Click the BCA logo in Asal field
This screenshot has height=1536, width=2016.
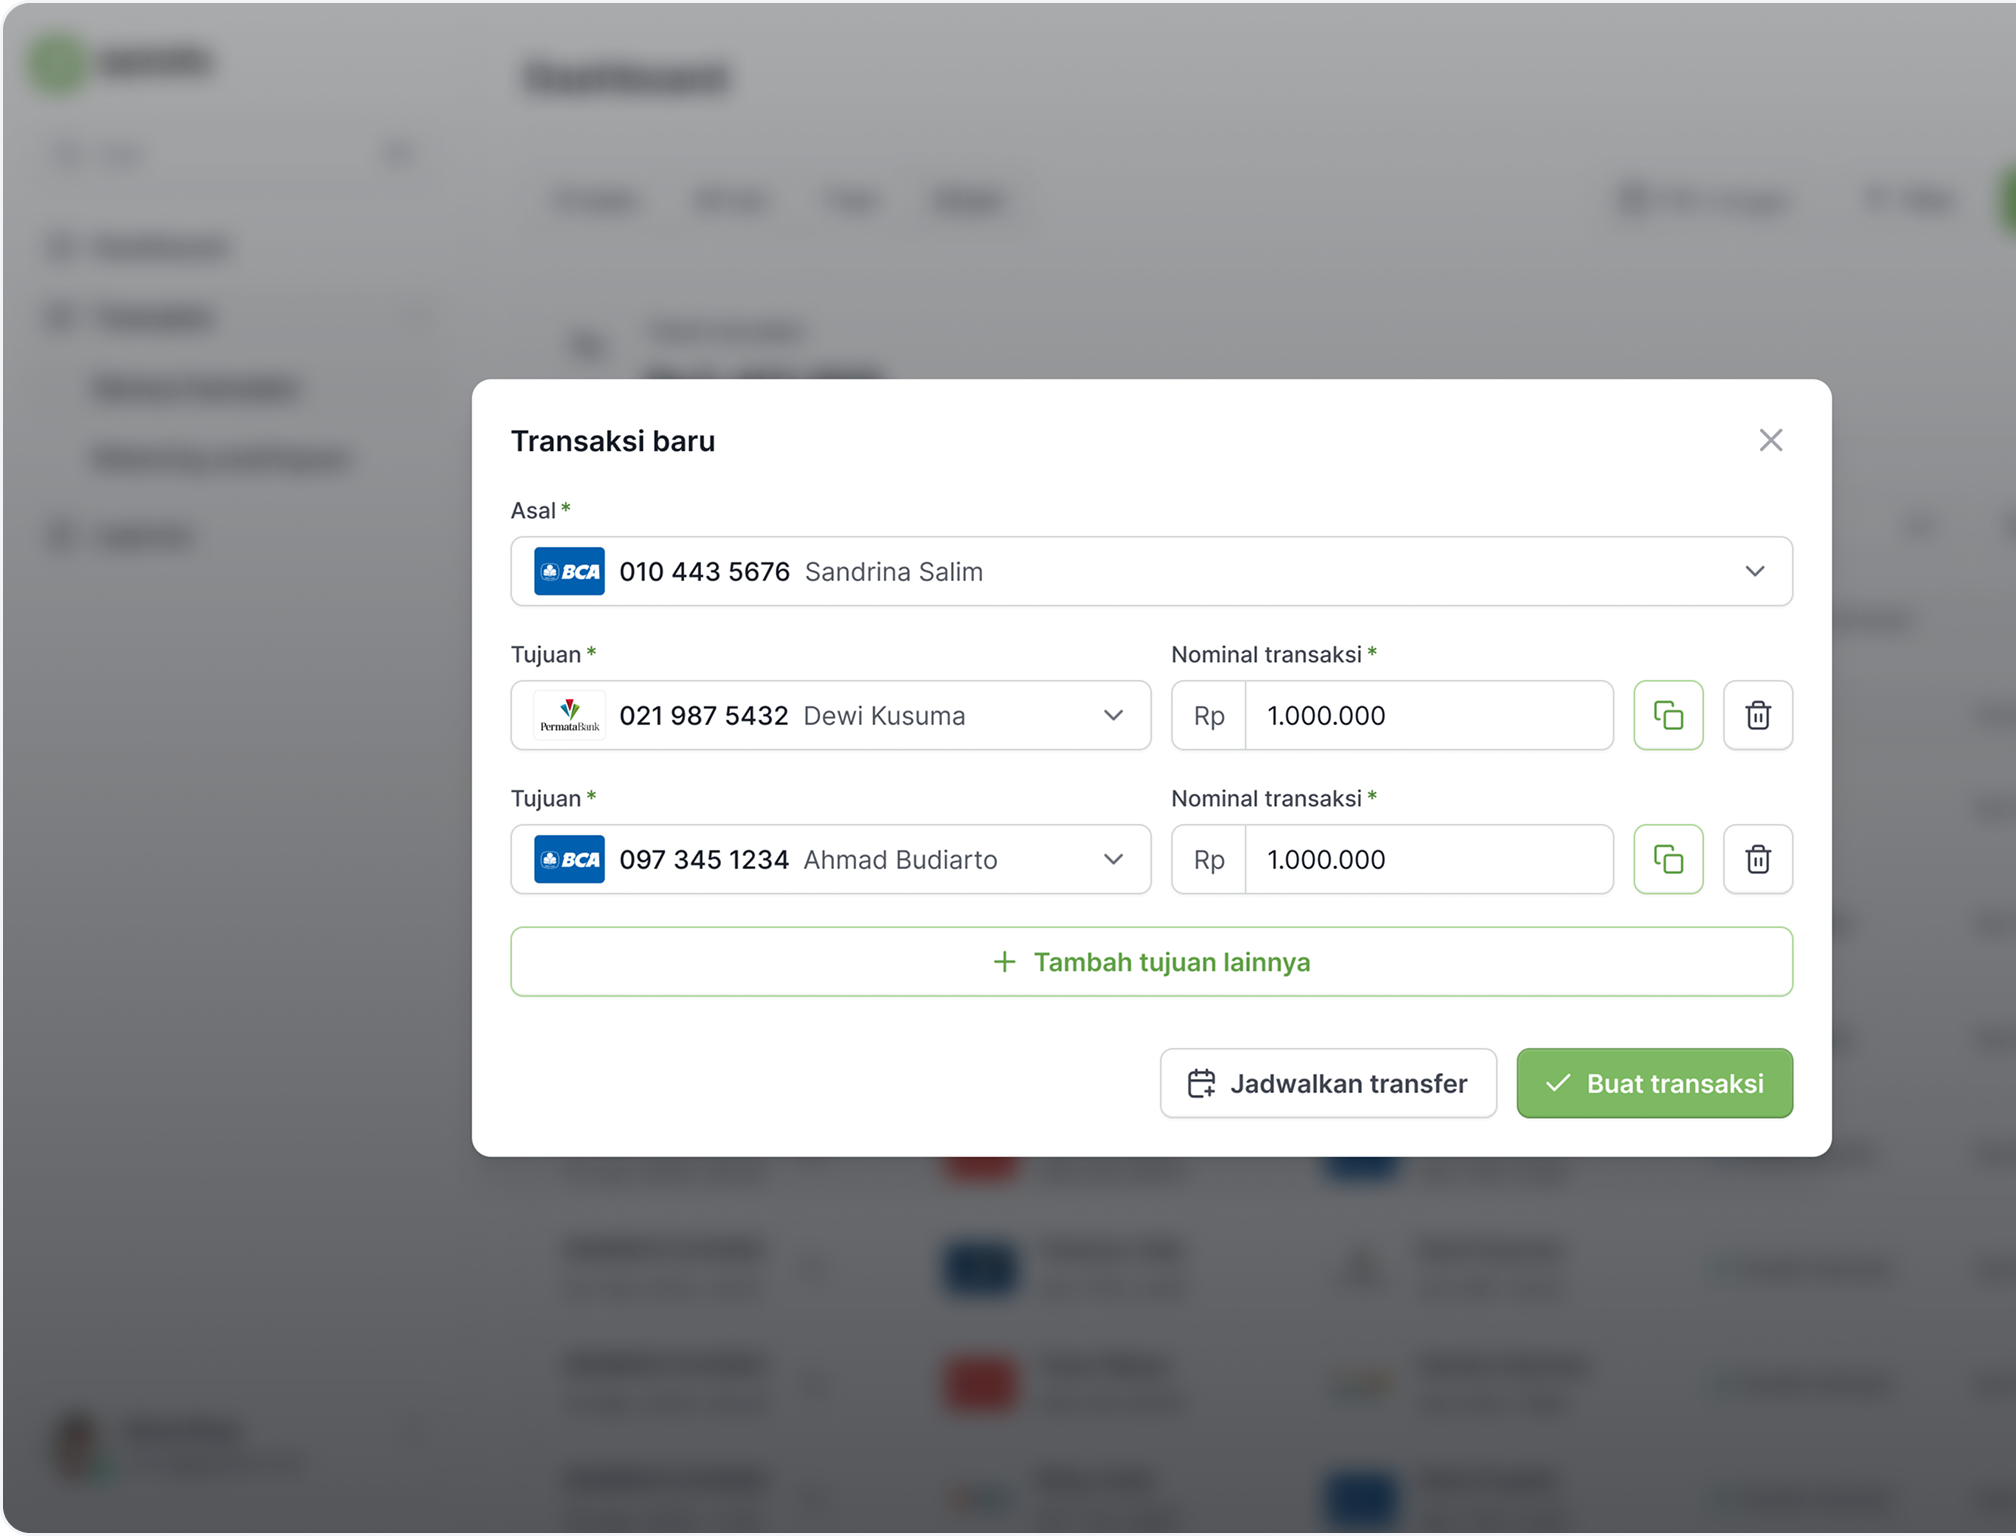pyautogui.click(x=569, y=571)
